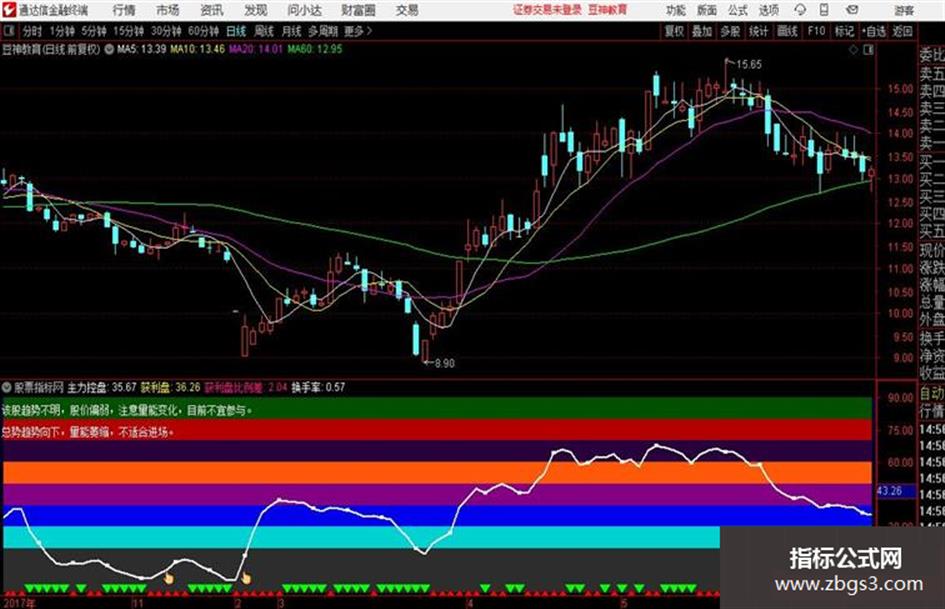
Task: Click the 8.90 low price label
Action: pyautogui.click(x=445, y=363)
